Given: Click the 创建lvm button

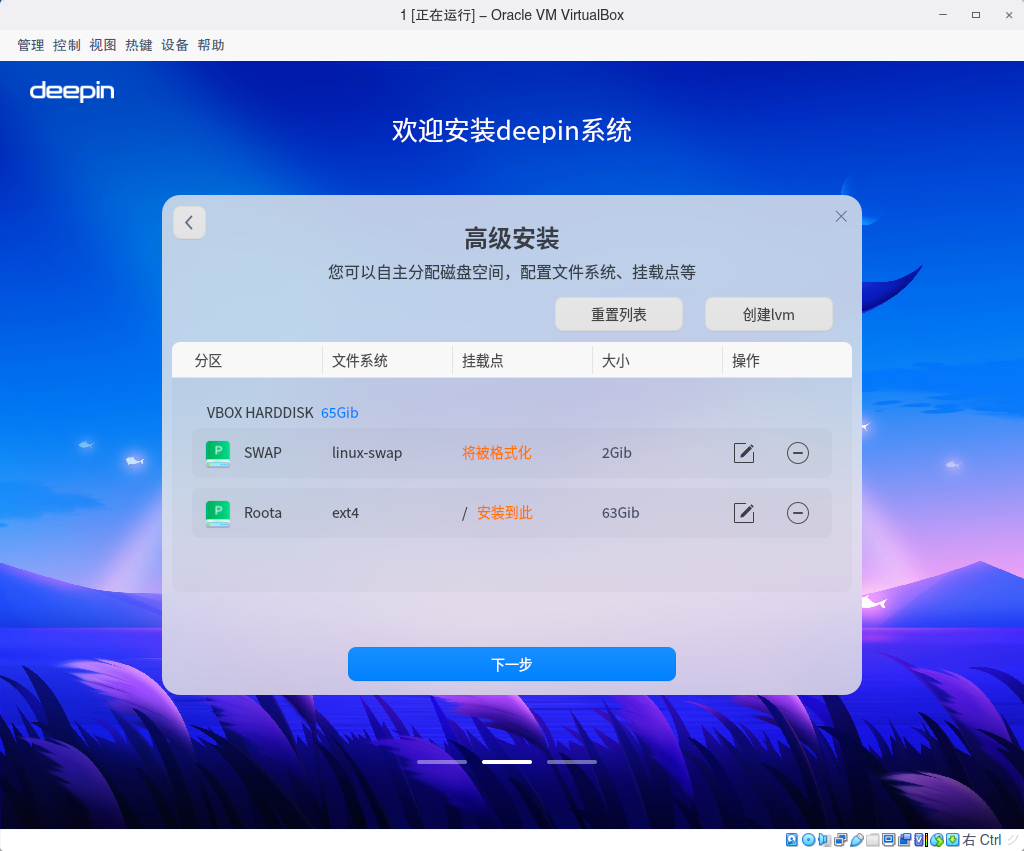Looking at the screenshot, I should coord(769,314).
